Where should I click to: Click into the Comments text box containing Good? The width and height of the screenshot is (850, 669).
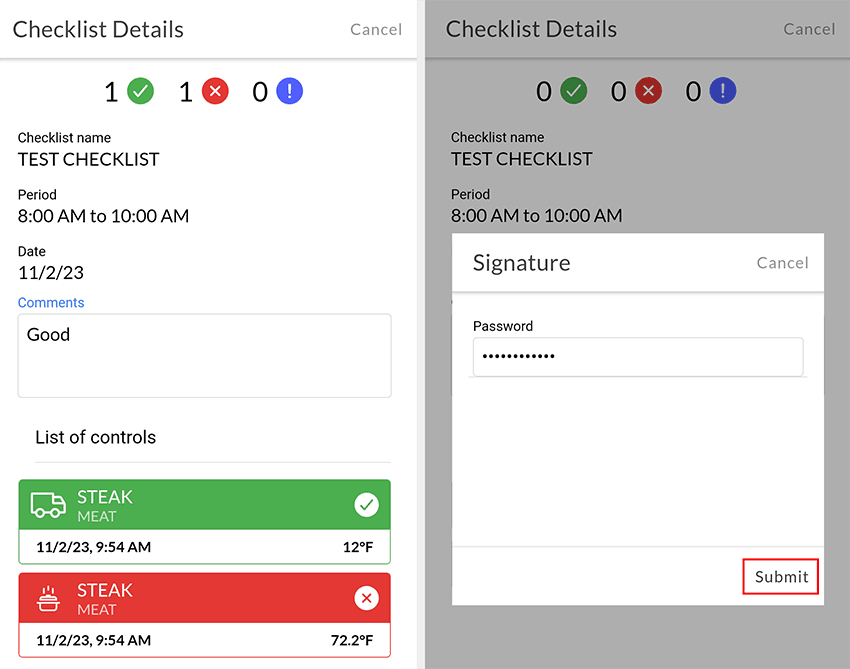point(204,356)
